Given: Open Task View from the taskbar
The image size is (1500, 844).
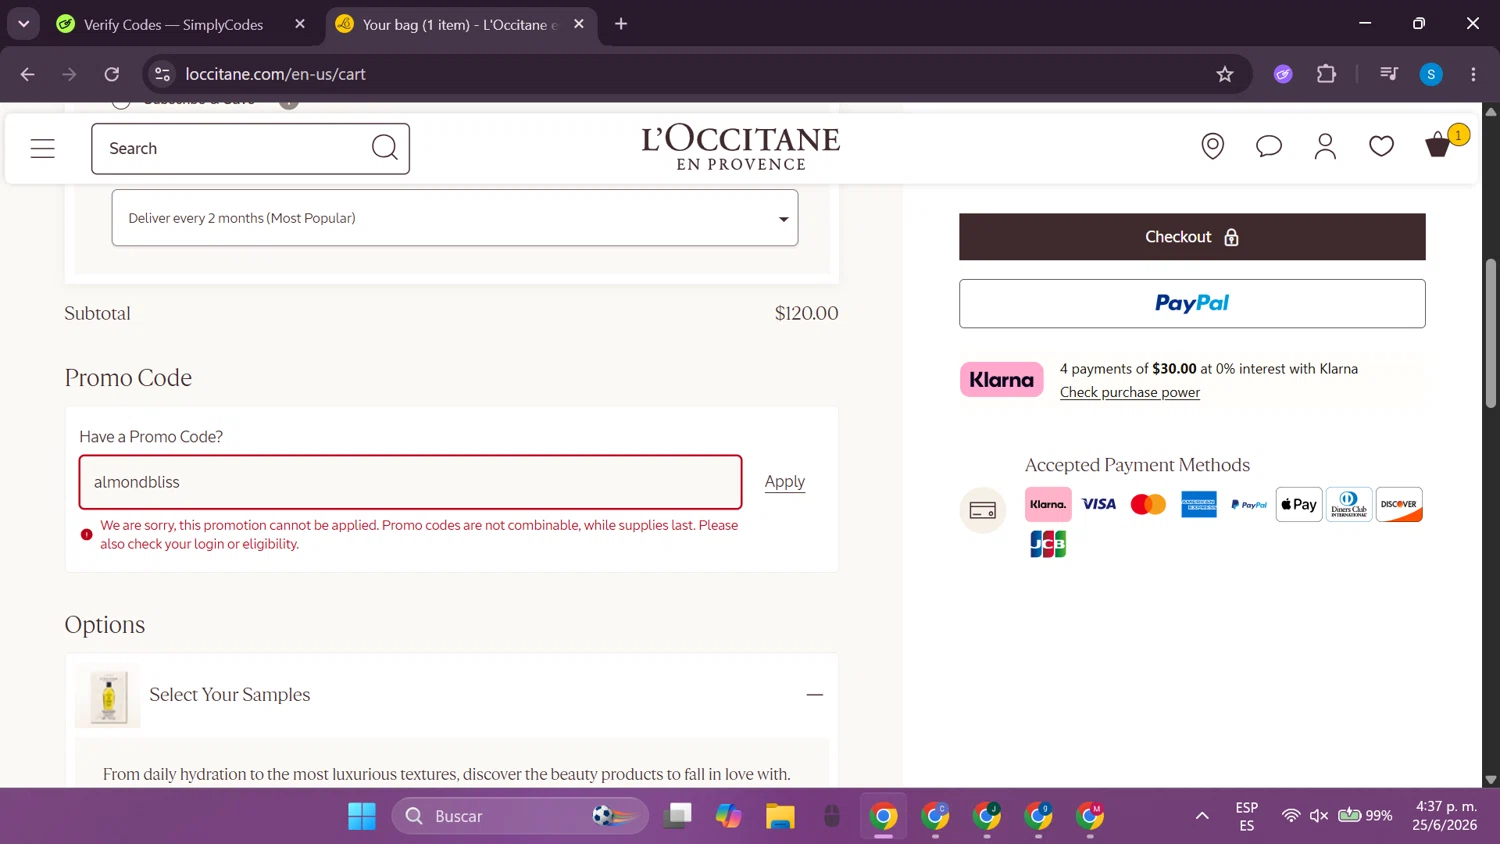Looking at the screenshot, I should point(678,816).
